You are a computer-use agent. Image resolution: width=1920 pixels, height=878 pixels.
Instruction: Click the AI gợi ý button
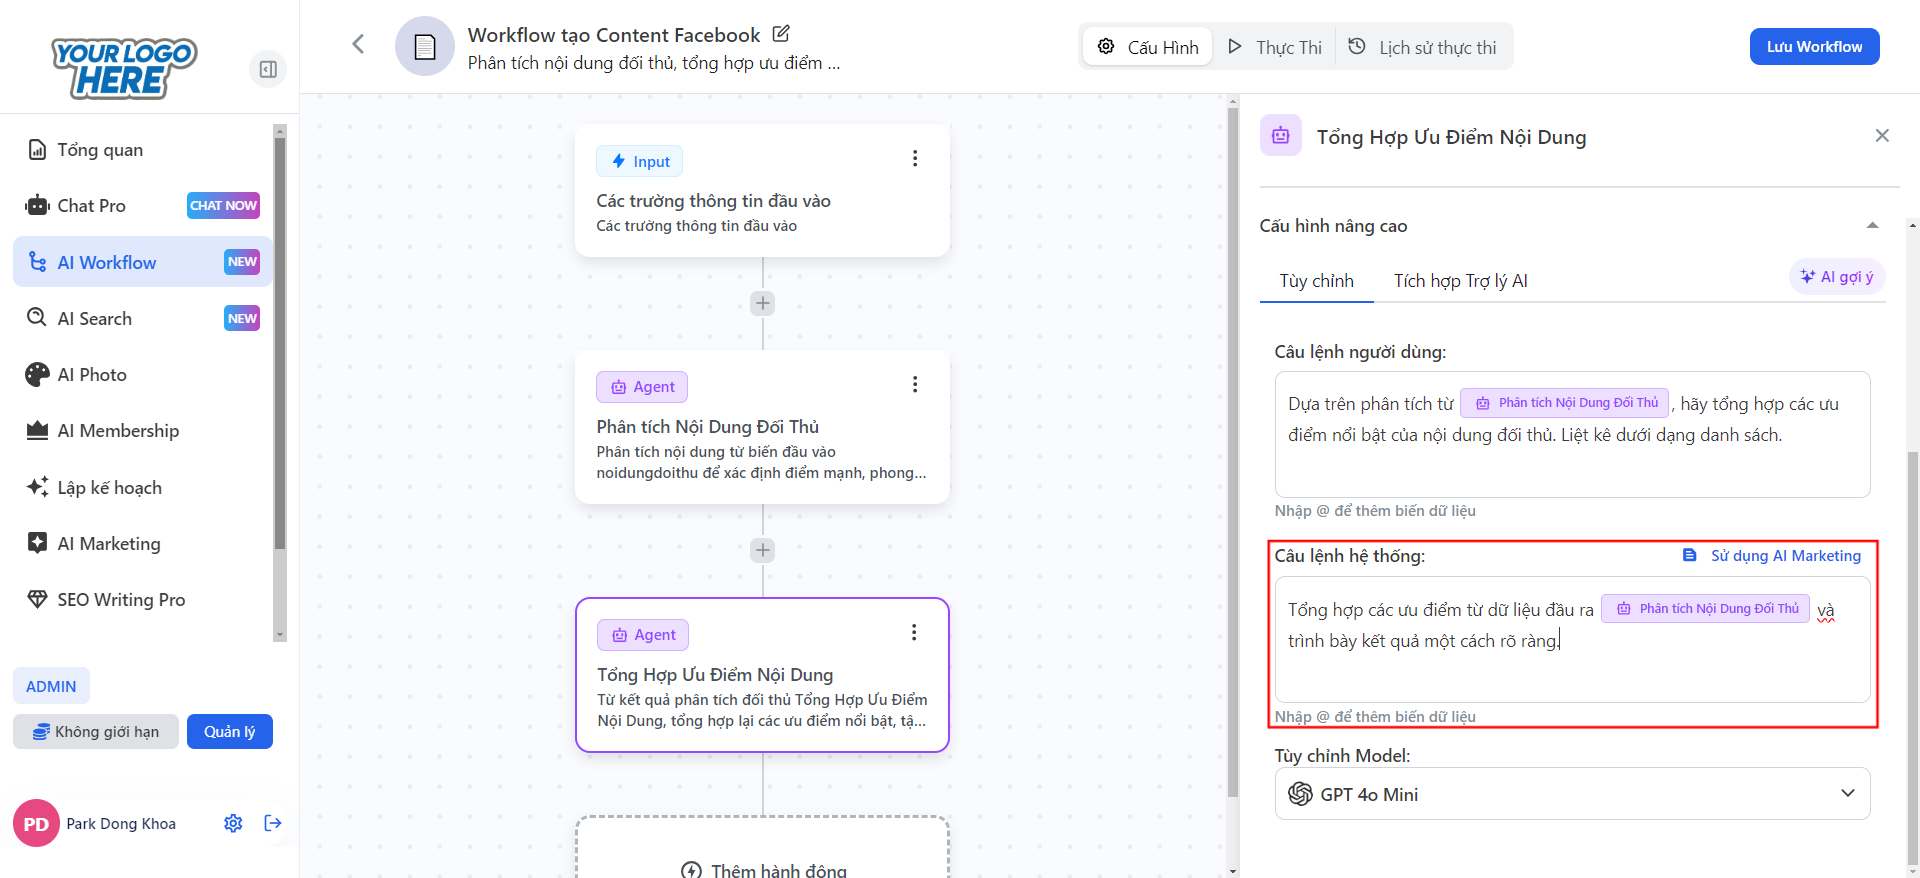pos(1836,277)
